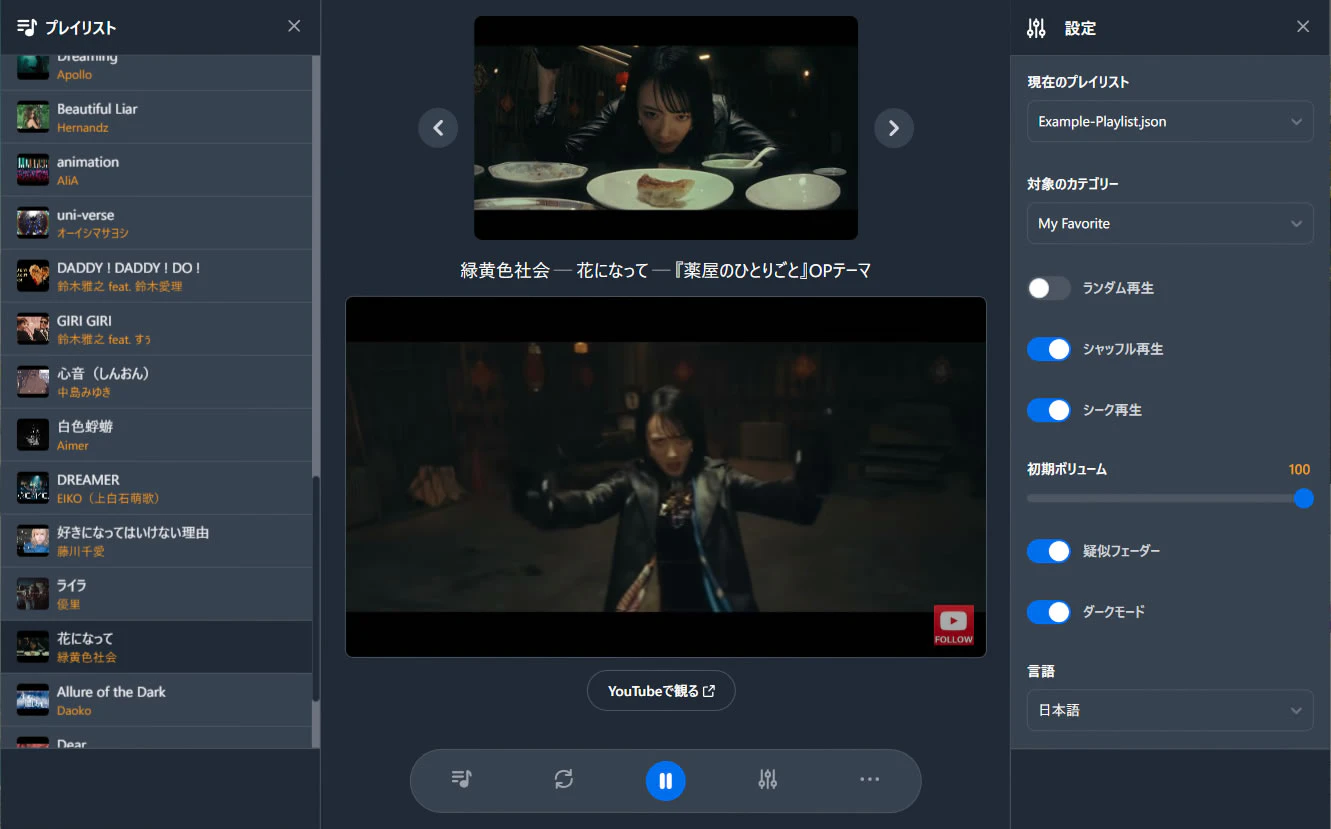Play 'GIRI GIRI' from the playlist
1331x829 pixels.
156,329
